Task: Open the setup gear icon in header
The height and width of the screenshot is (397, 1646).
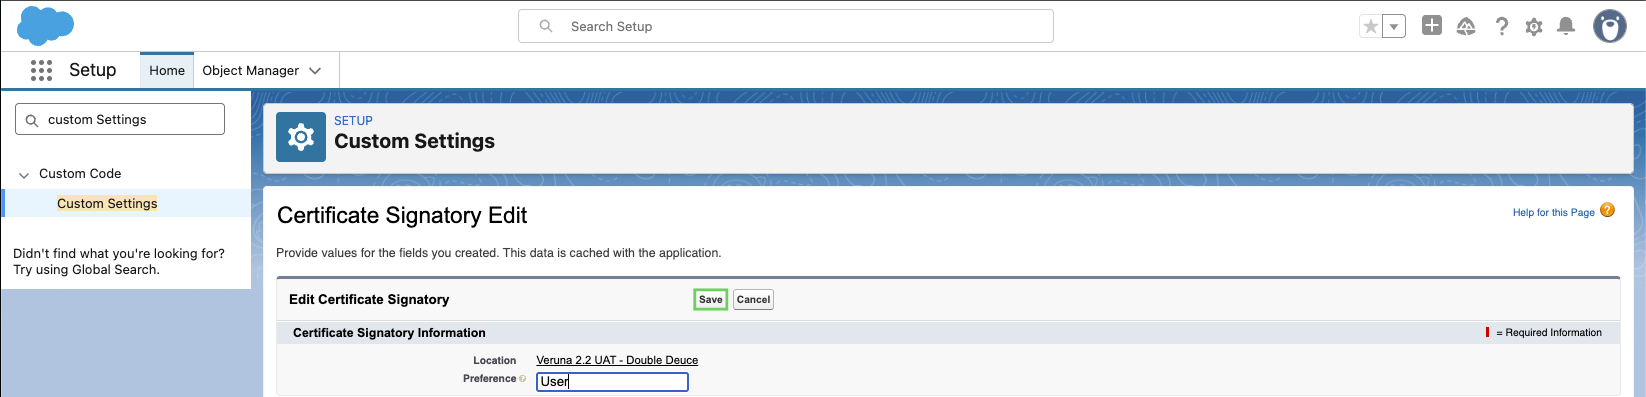Action: [1534, 27]
